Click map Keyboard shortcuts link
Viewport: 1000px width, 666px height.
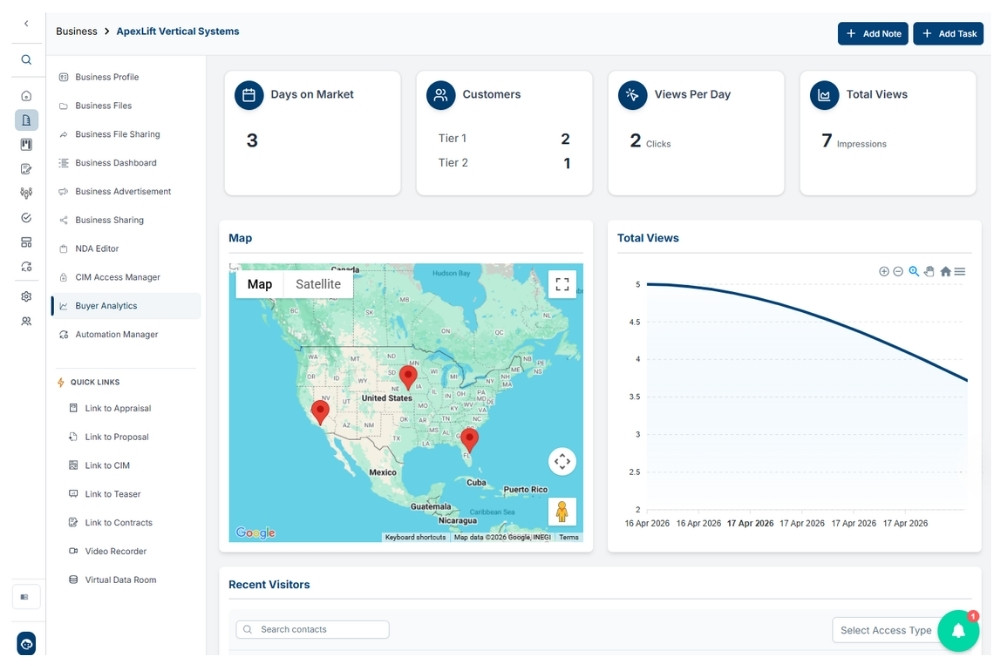[x=415, y=537]
